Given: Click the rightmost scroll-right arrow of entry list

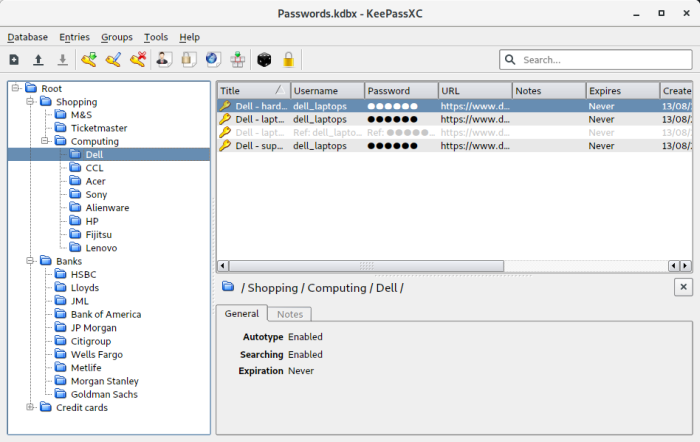Looking at the screenshot, I should [x=685, y=266].
